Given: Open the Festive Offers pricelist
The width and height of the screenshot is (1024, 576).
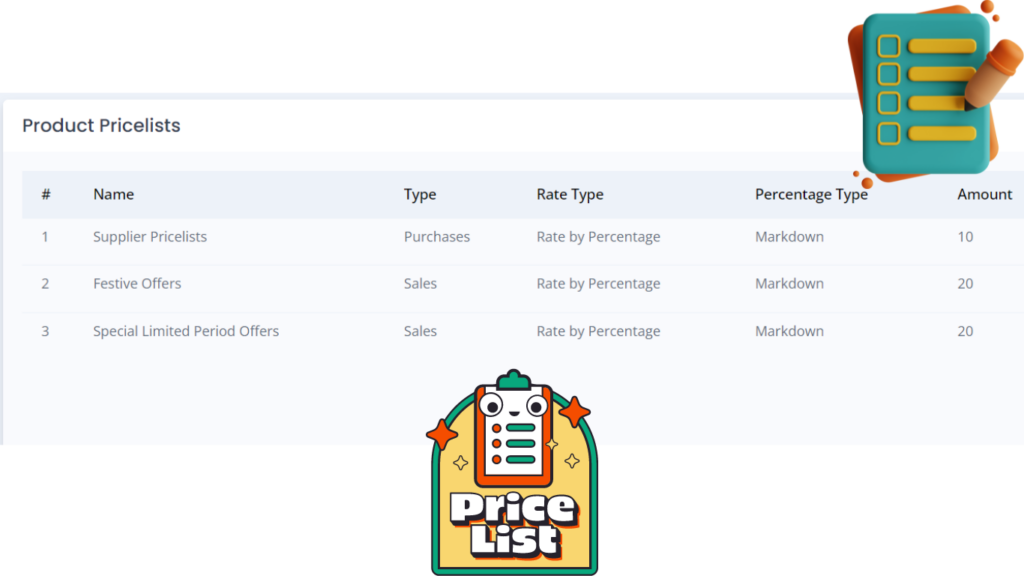Looking at the screenshot, I should click(137, 283).
